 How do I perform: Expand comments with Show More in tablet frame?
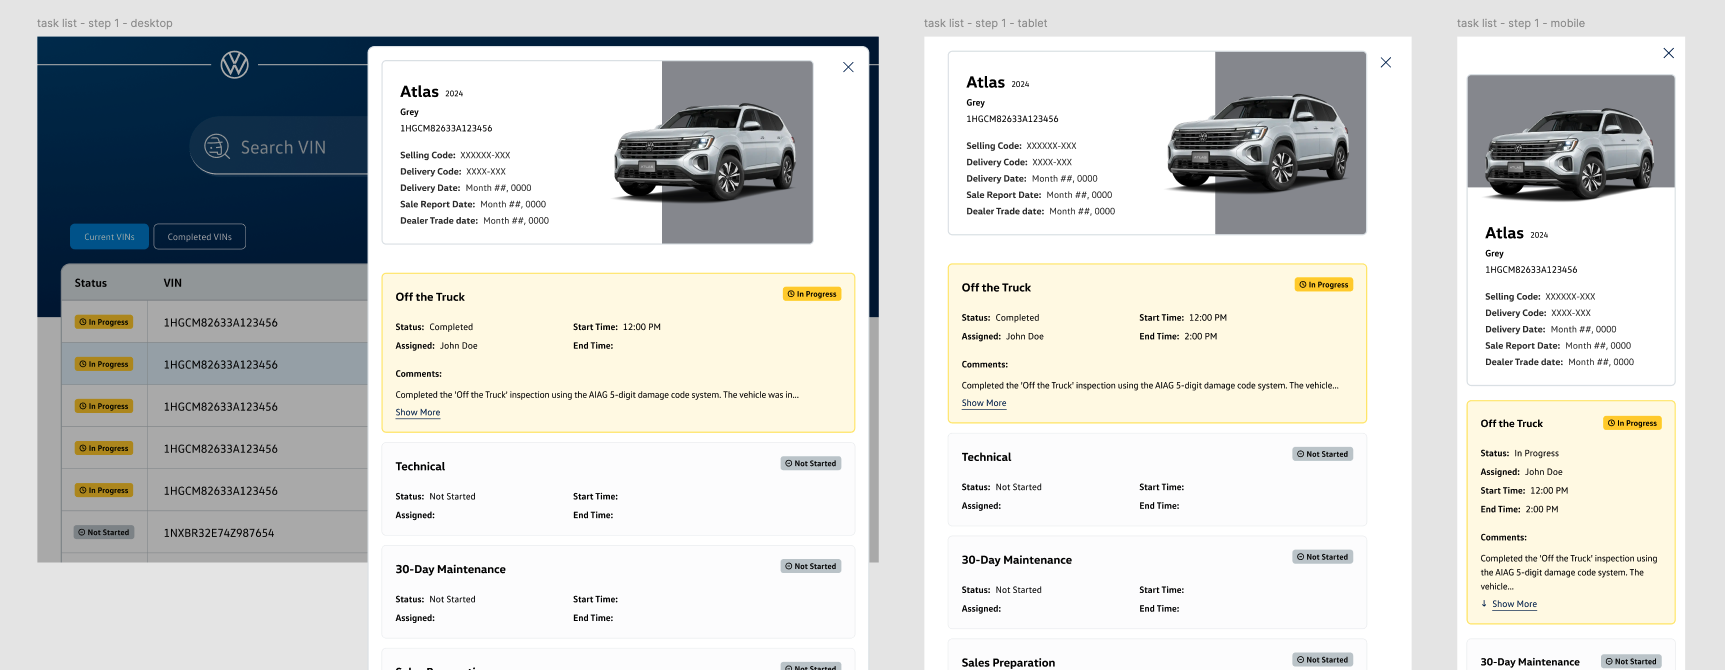point(984,403)
